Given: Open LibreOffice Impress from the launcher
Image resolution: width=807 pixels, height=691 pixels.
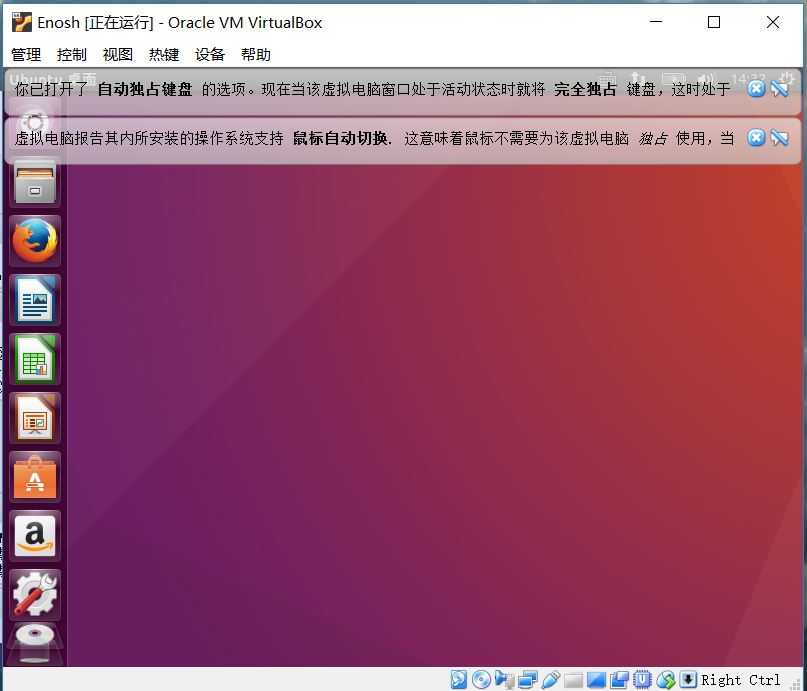Looking at the screenshot, I should pos(34,418).
